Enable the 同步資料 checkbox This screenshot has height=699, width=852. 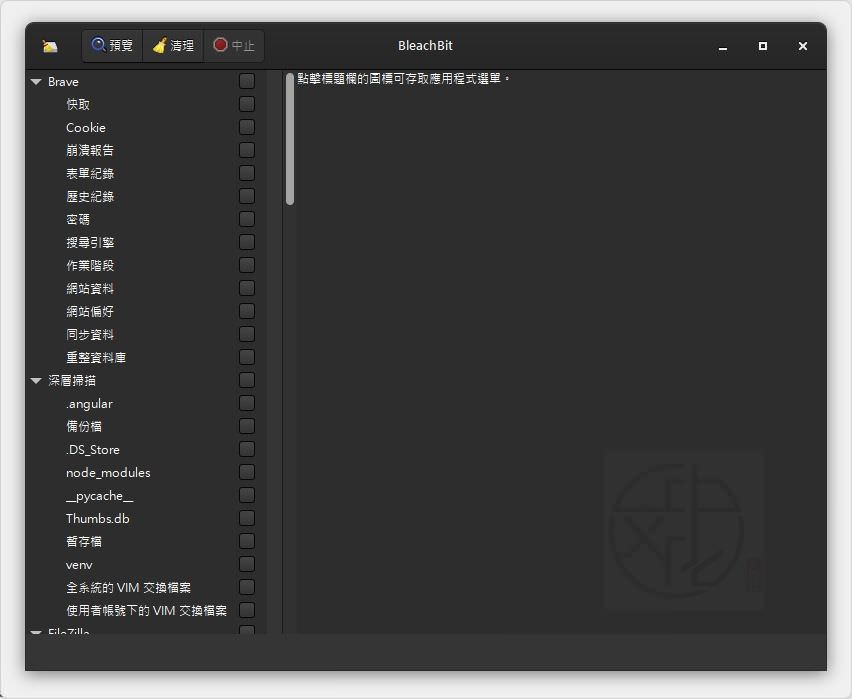(x=247, y=334)
